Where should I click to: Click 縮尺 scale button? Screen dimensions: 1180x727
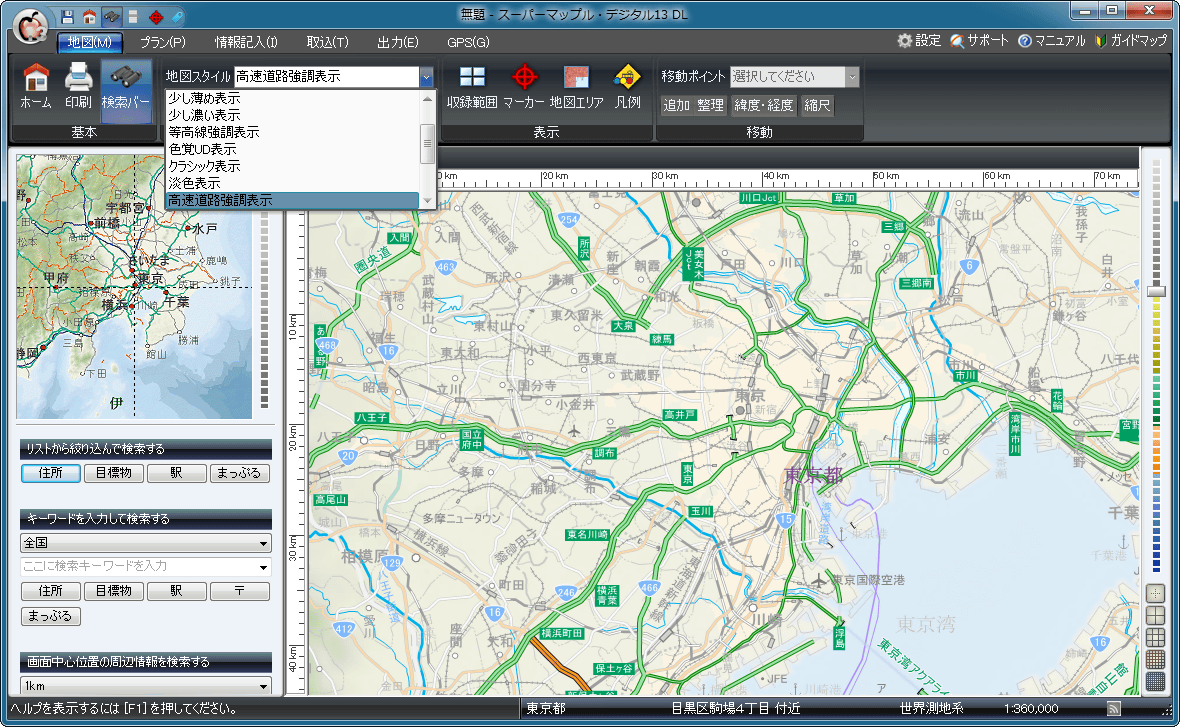[817, 105]
